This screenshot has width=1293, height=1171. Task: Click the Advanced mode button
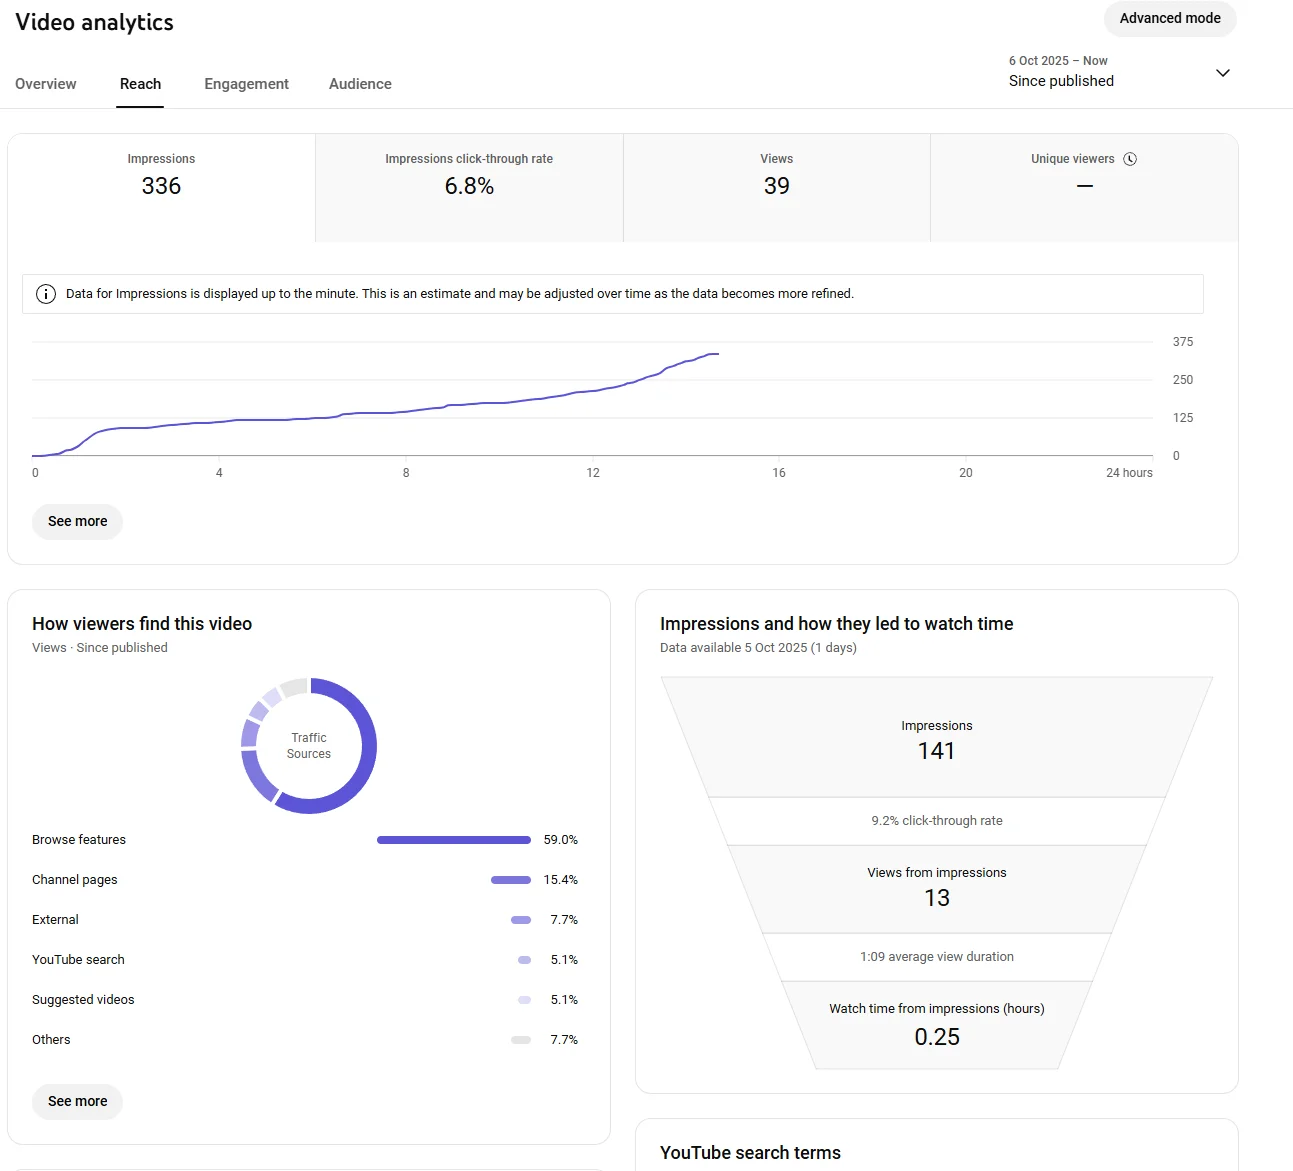click(1170, 18)
